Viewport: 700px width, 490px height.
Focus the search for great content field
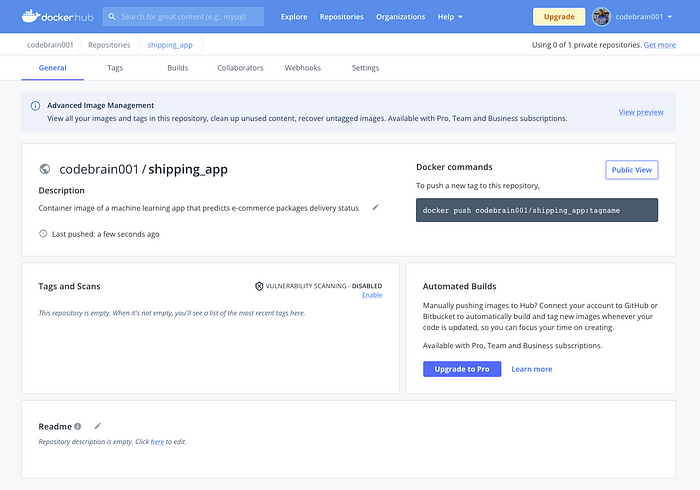(x=183, y=17)
